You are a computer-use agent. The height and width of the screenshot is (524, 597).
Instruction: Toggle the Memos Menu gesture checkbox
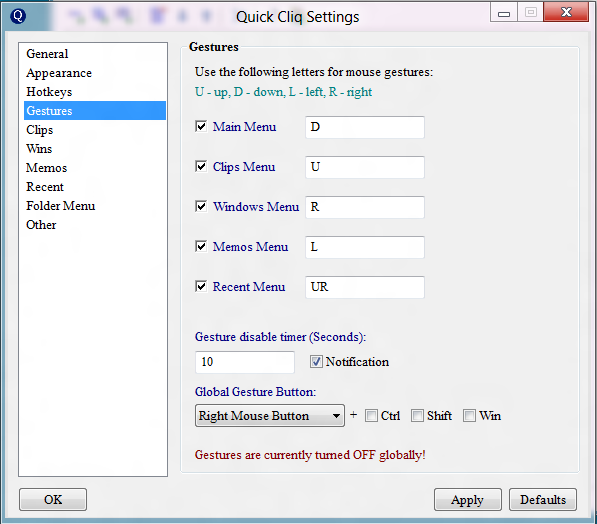(201, 246)
